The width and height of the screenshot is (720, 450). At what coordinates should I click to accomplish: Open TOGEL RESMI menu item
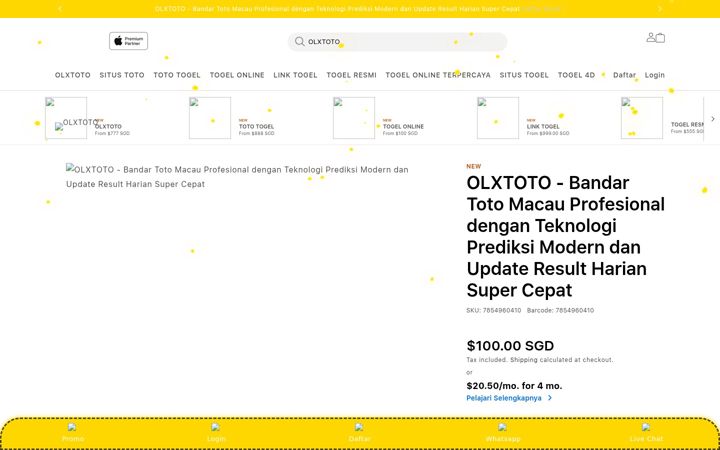[351, 75]
